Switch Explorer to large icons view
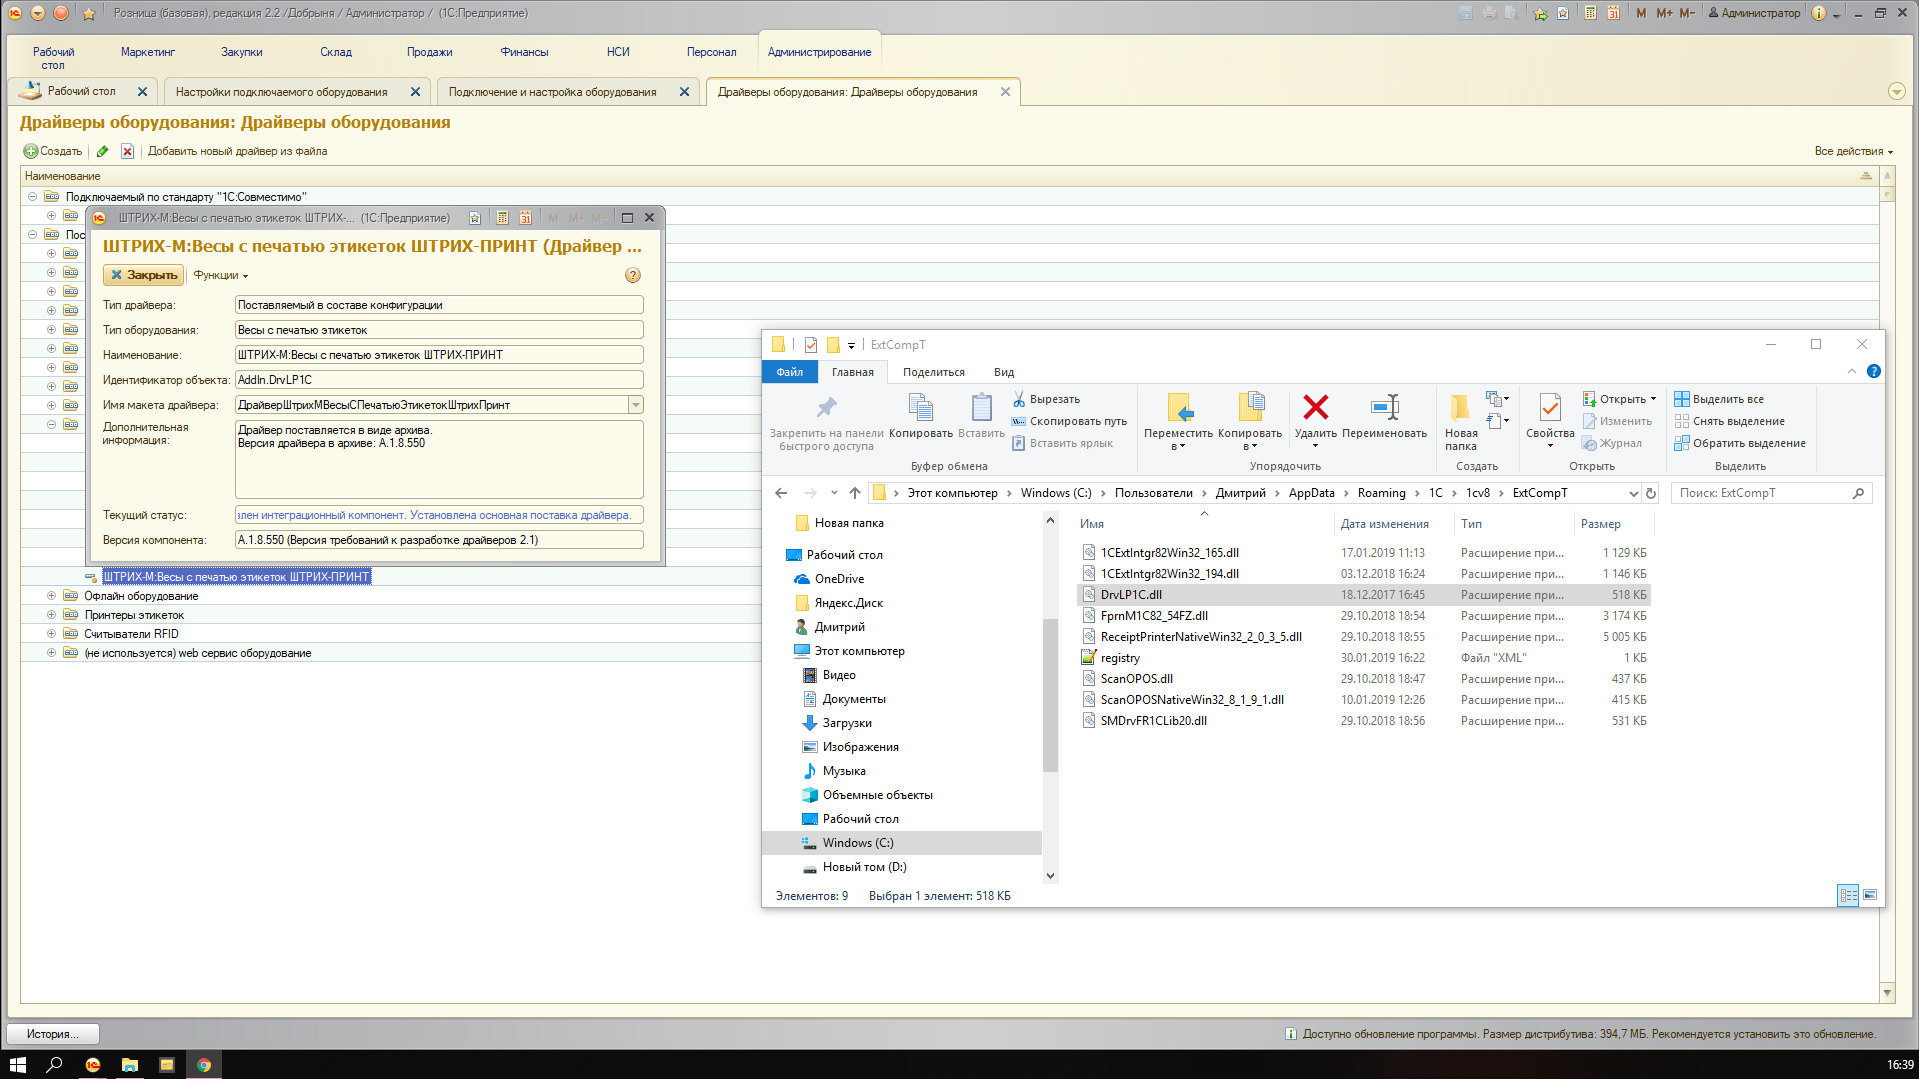This screenshot has height=1079, width=1919. (1870, 895)
